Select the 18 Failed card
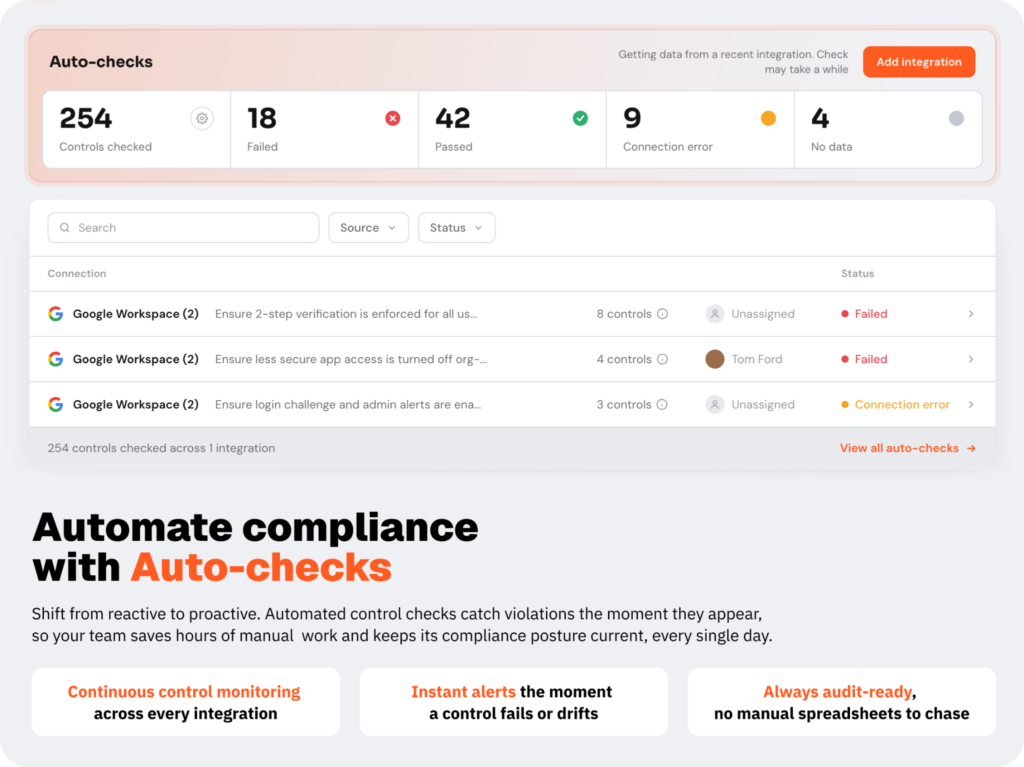 pyautogui.click(x=325, y=129)
